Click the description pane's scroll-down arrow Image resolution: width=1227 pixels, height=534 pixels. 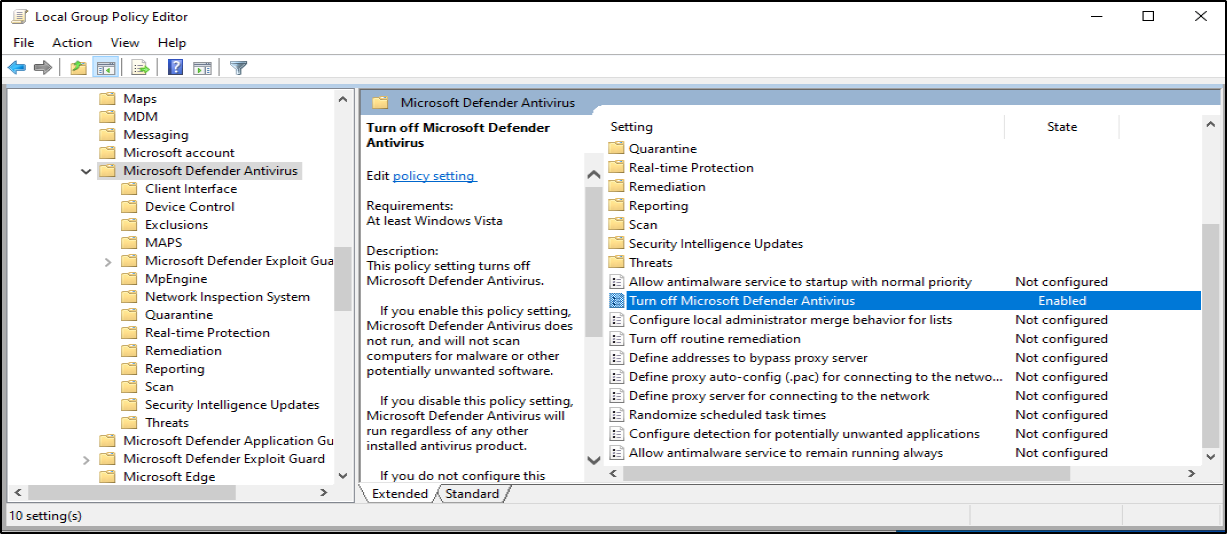tap(593, 460)
